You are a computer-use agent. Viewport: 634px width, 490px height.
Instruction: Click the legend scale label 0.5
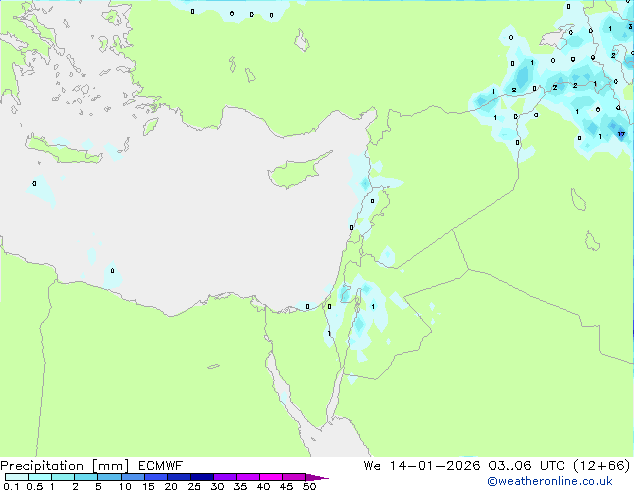point(34,486)
